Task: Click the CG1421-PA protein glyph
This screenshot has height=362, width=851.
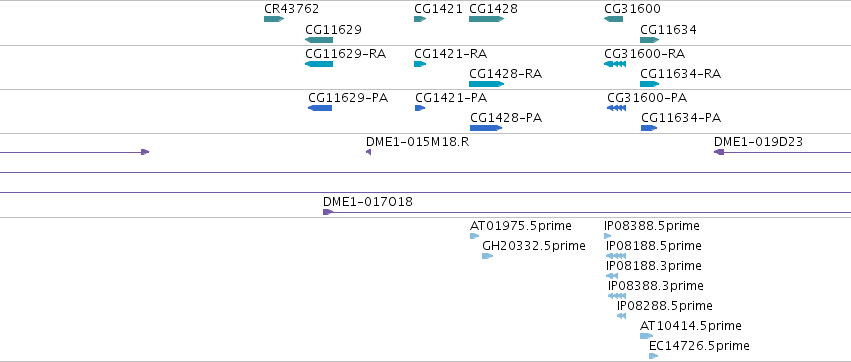Action: point(420,108)
